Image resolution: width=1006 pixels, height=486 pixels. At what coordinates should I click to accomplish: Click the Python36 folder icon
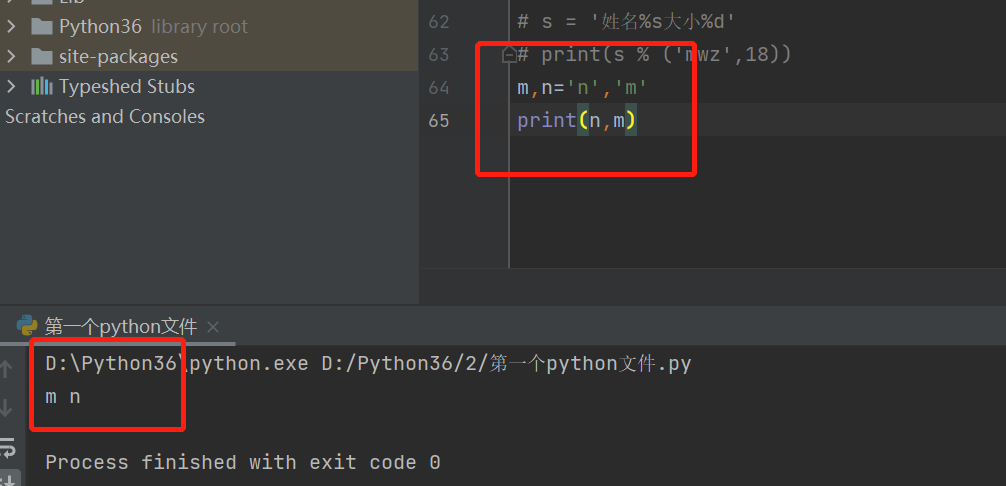pyautogui.click(x=42, y=26)
